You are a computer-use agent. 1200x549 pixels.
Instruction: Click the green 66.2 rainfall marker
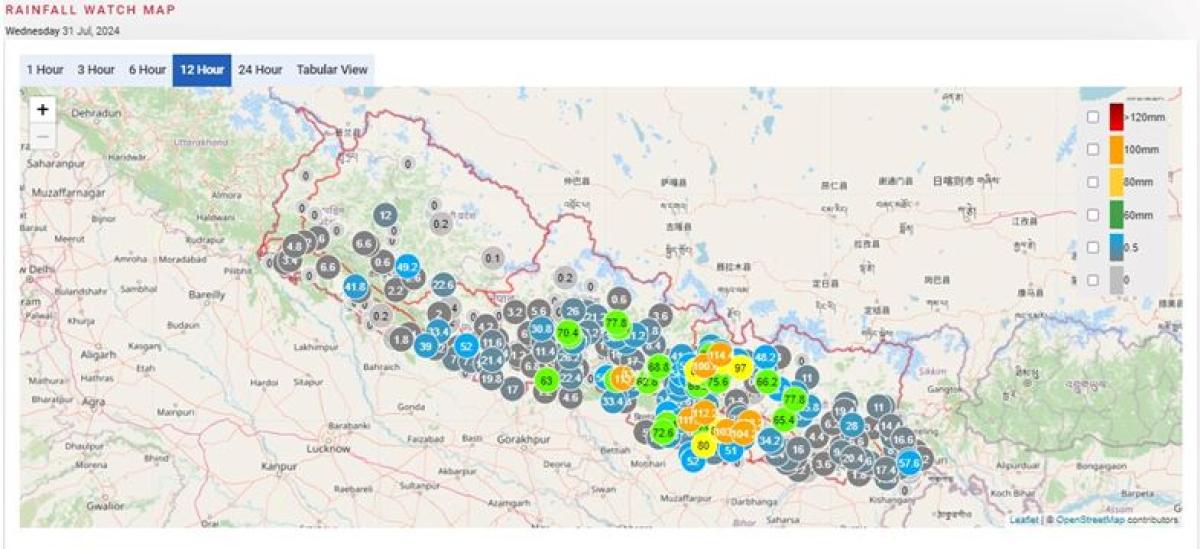click(x=767, y=381)
